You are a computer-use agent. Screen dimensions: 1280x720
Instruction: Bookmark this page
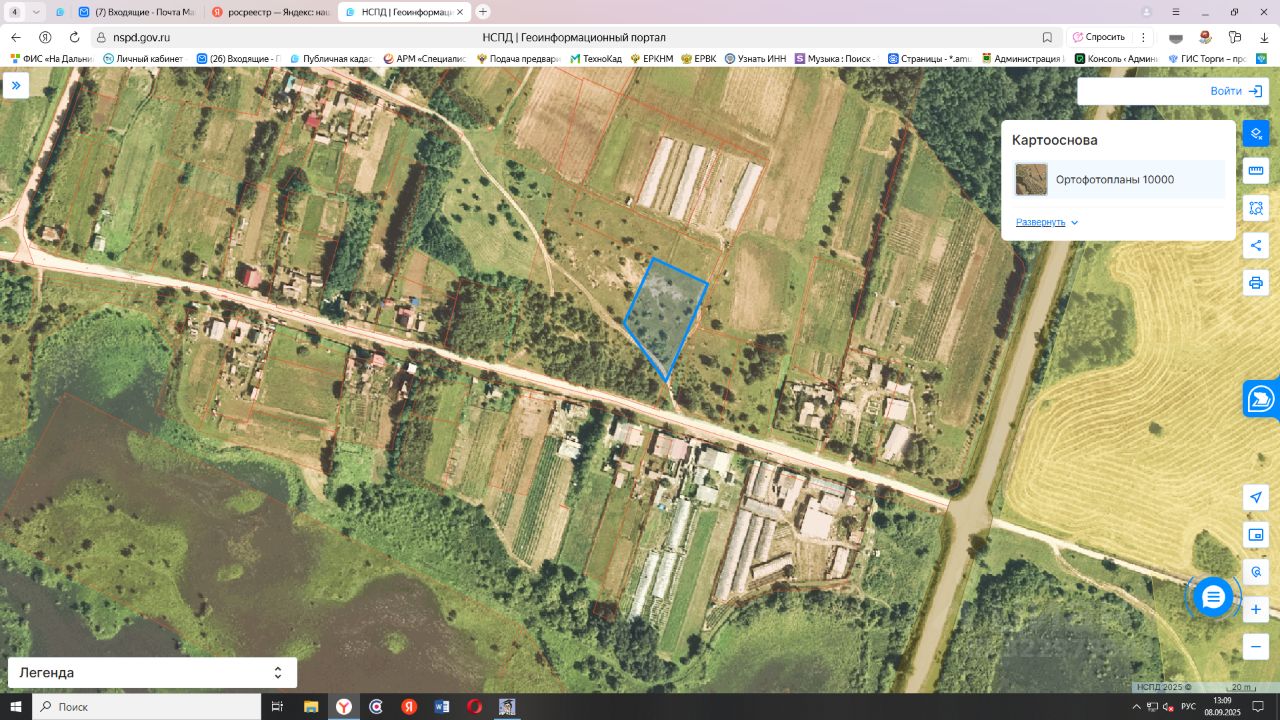(1047, 37)
